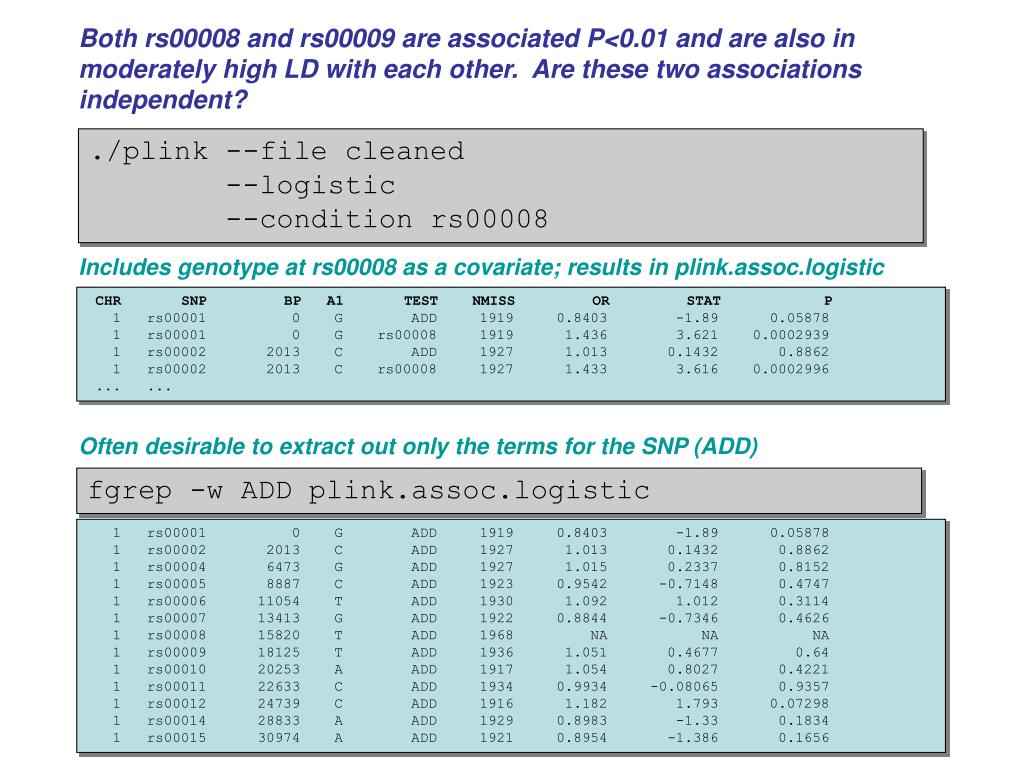Image resolution: width=1024 pixels, height=768 pixels.
Task: Click 'rs00007' in the lower table
Action: coord(176,618)
